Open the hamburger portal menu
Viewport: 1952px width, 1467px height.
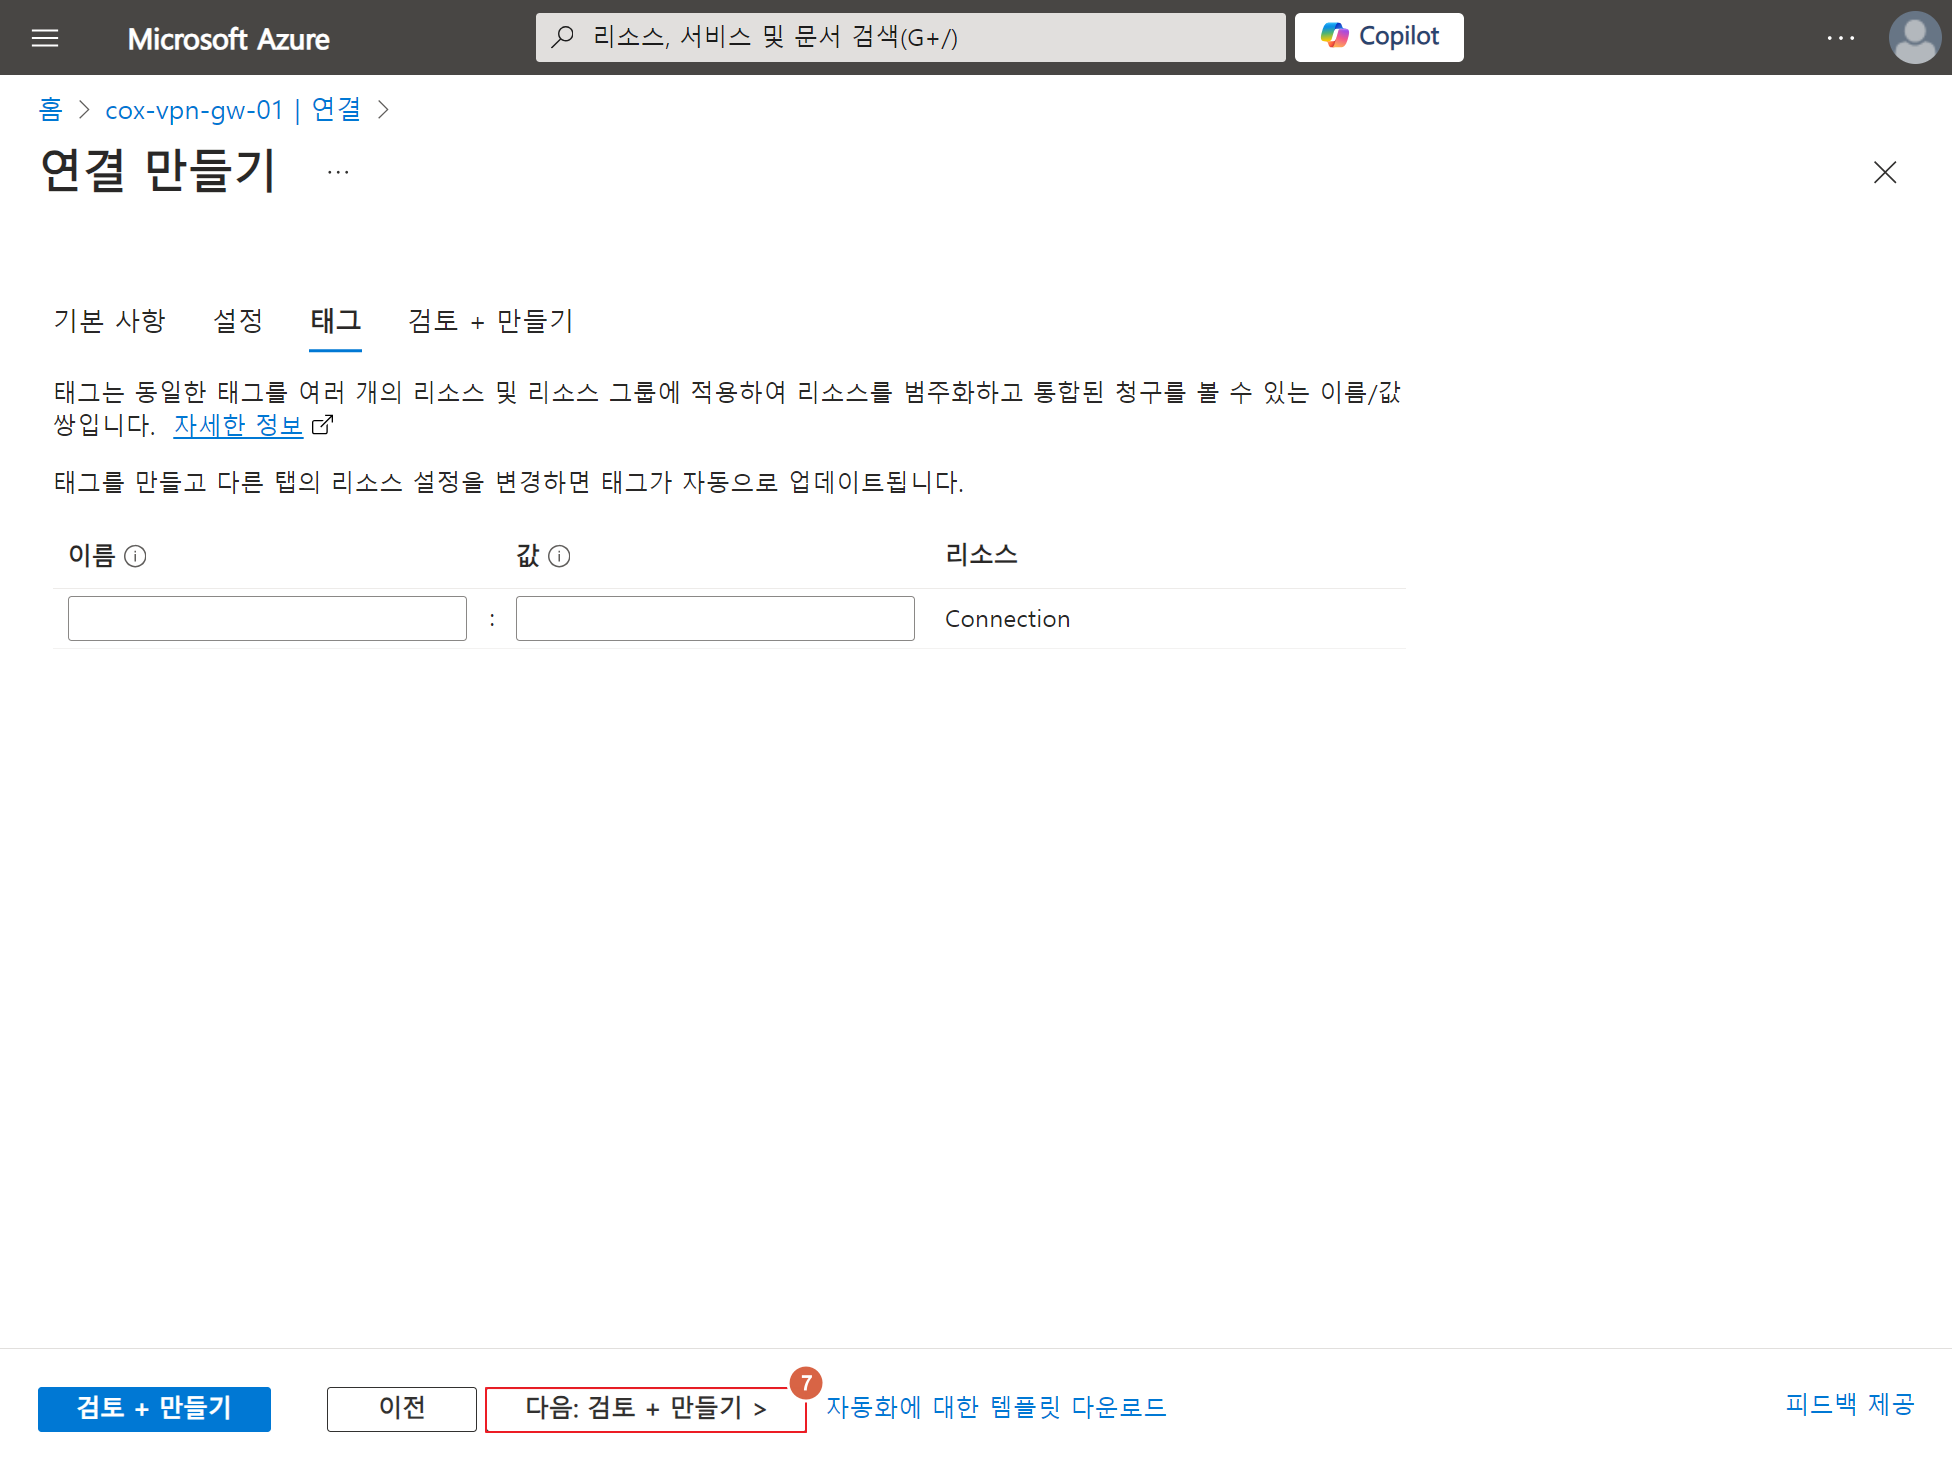click(x=45, y=38)
